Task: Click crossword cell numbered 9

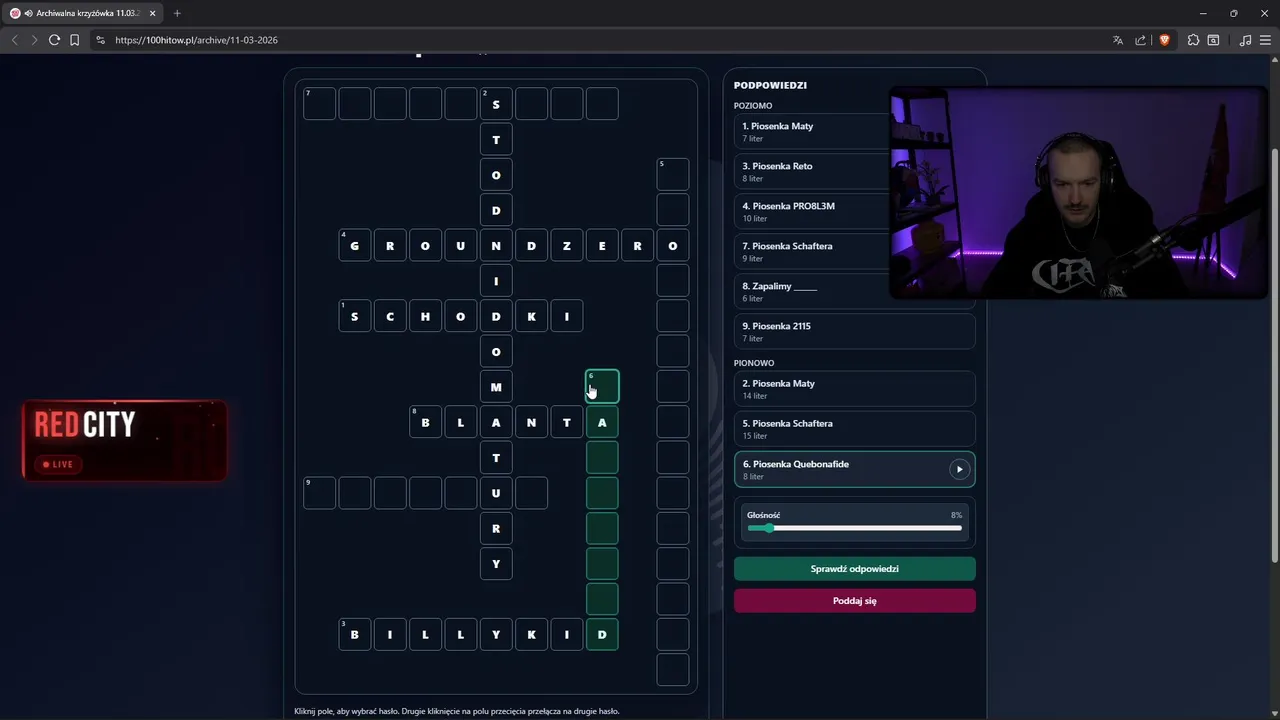Action: (320, 493)
